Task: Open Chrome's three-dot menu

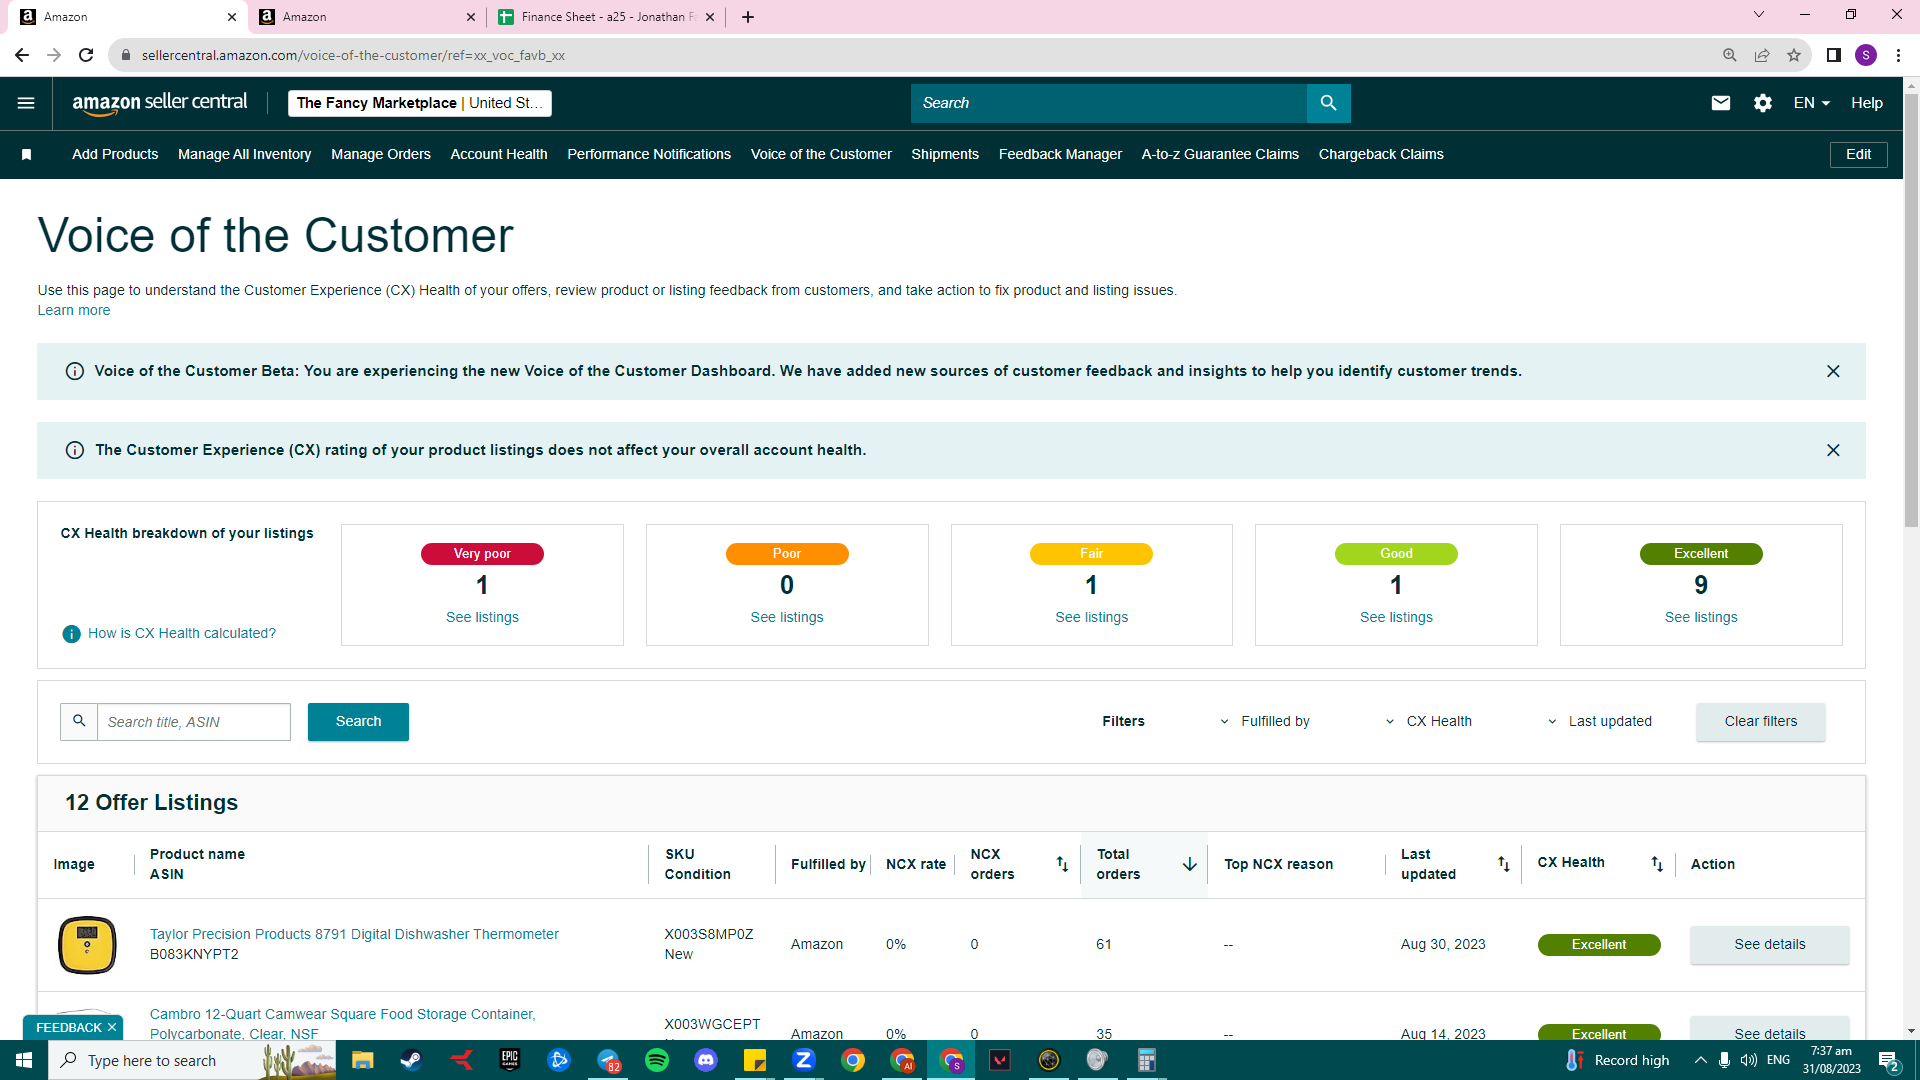Action: tap(1898, 55)
